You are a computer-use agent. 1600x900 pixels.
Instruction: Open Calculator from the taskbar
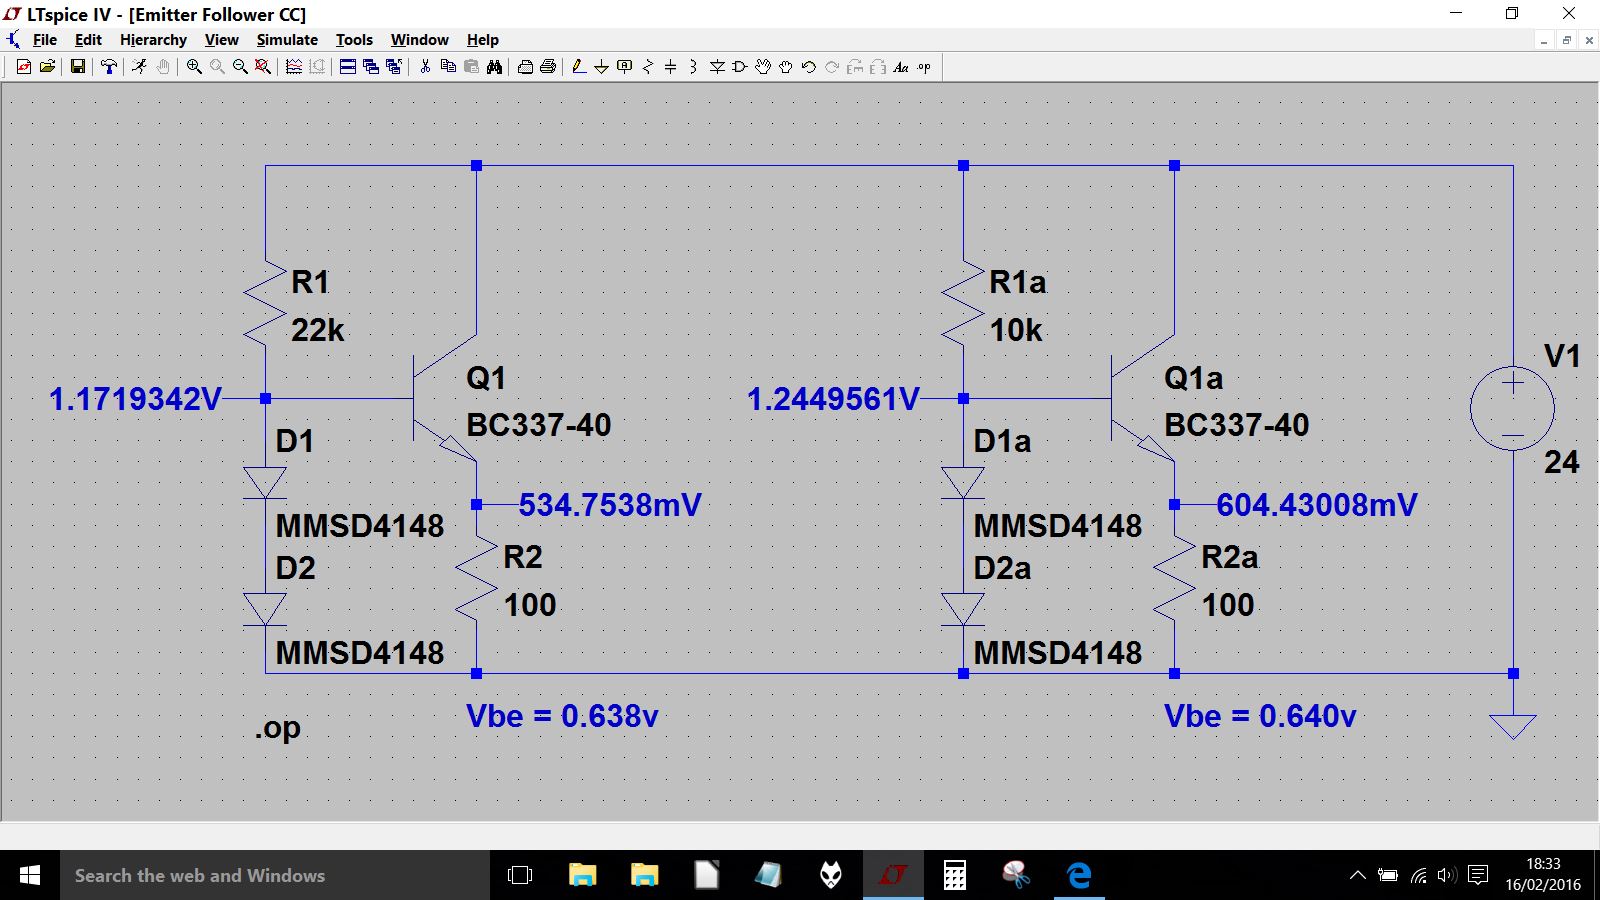[955, 876]
